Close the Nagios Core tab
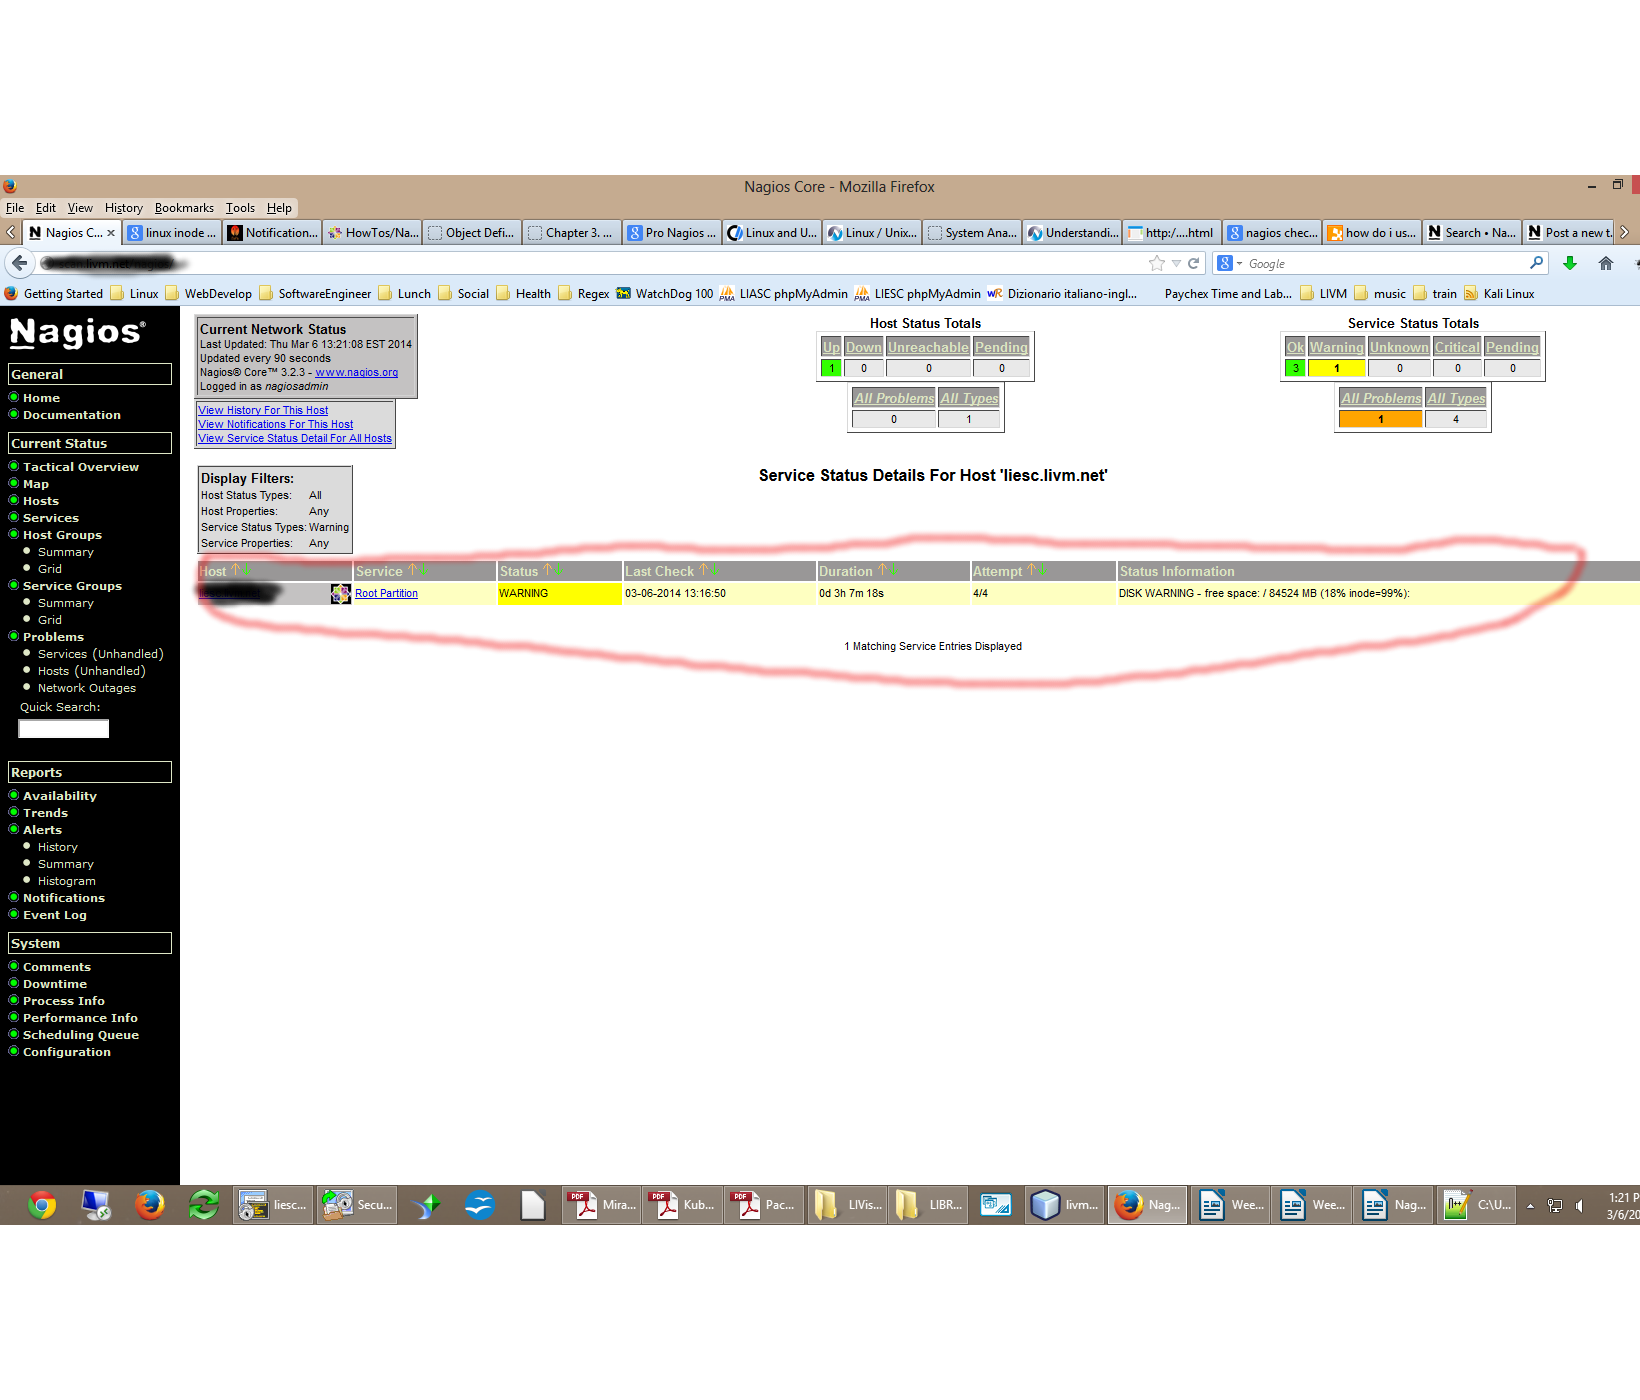Viewport: 1640px width, 1400px height. (111, 233)
